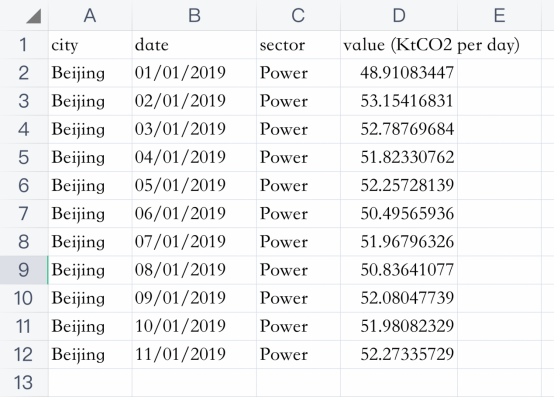This screenshot has height=397, width=554.
Task: Select value cell 51.82330762
Action: coord(399,158)
